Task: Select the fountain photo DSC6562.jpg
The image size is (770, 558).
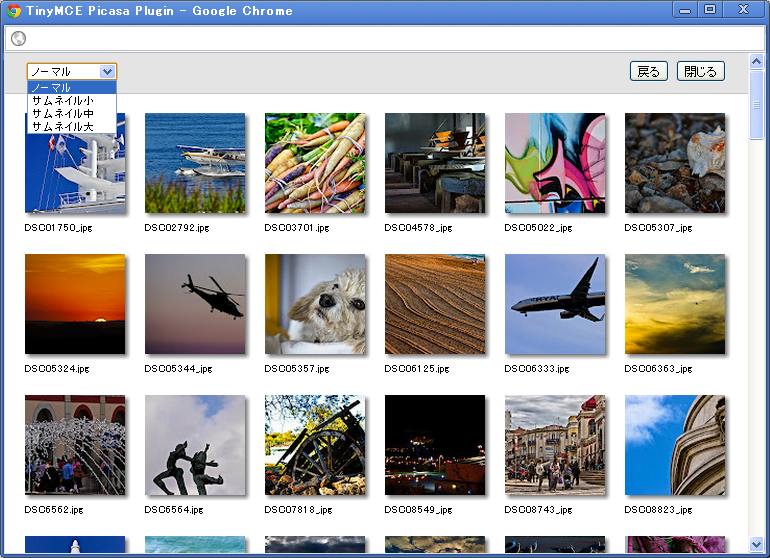Action: point(75,445)
